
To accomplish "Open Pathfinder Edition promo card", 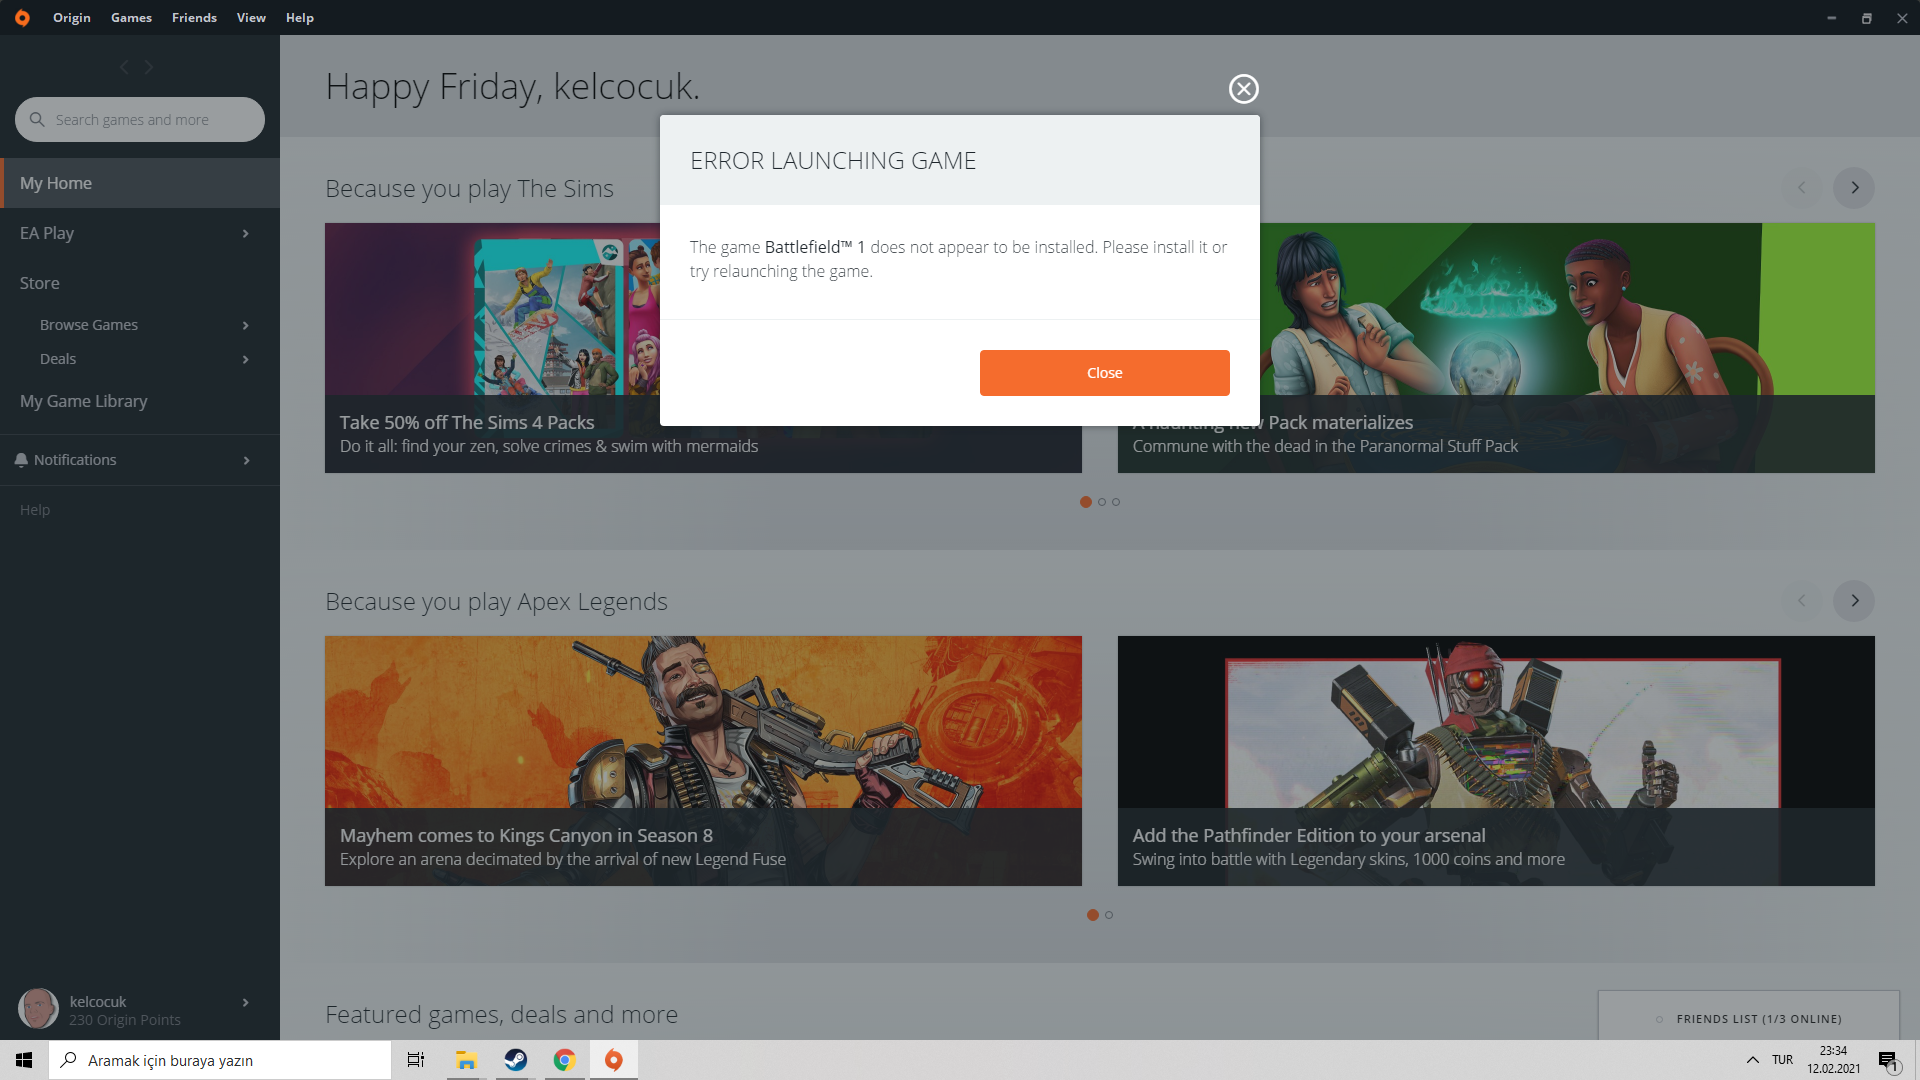I will 1496,761.
